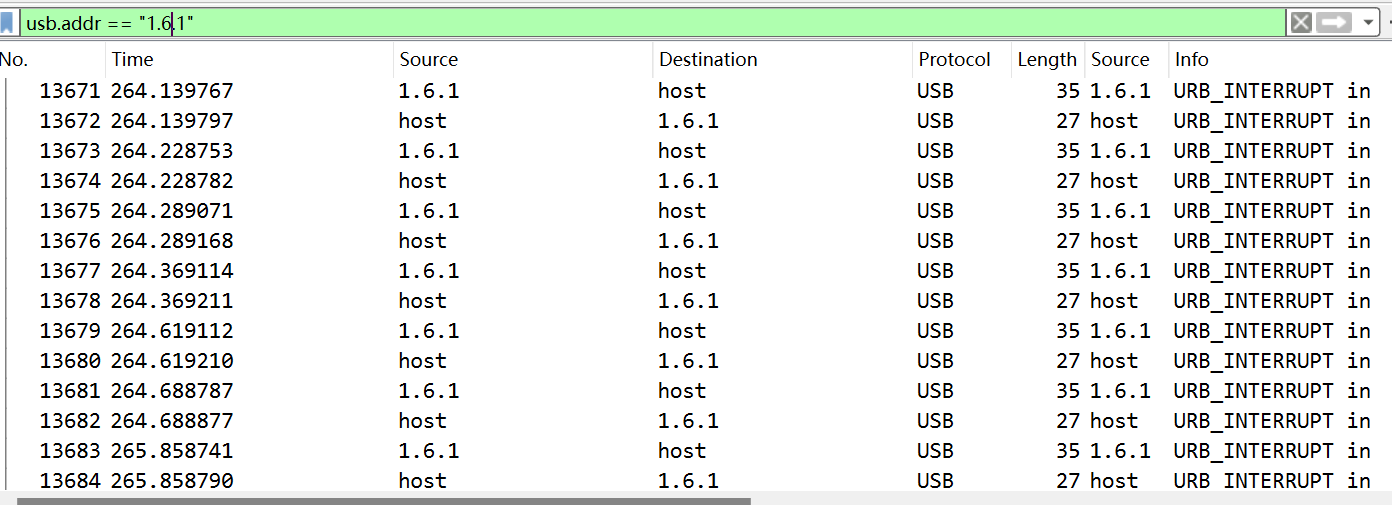This screenshot has width=1392, height=505.
Task: Click the display filter bookmark icon
Action: 7,23
